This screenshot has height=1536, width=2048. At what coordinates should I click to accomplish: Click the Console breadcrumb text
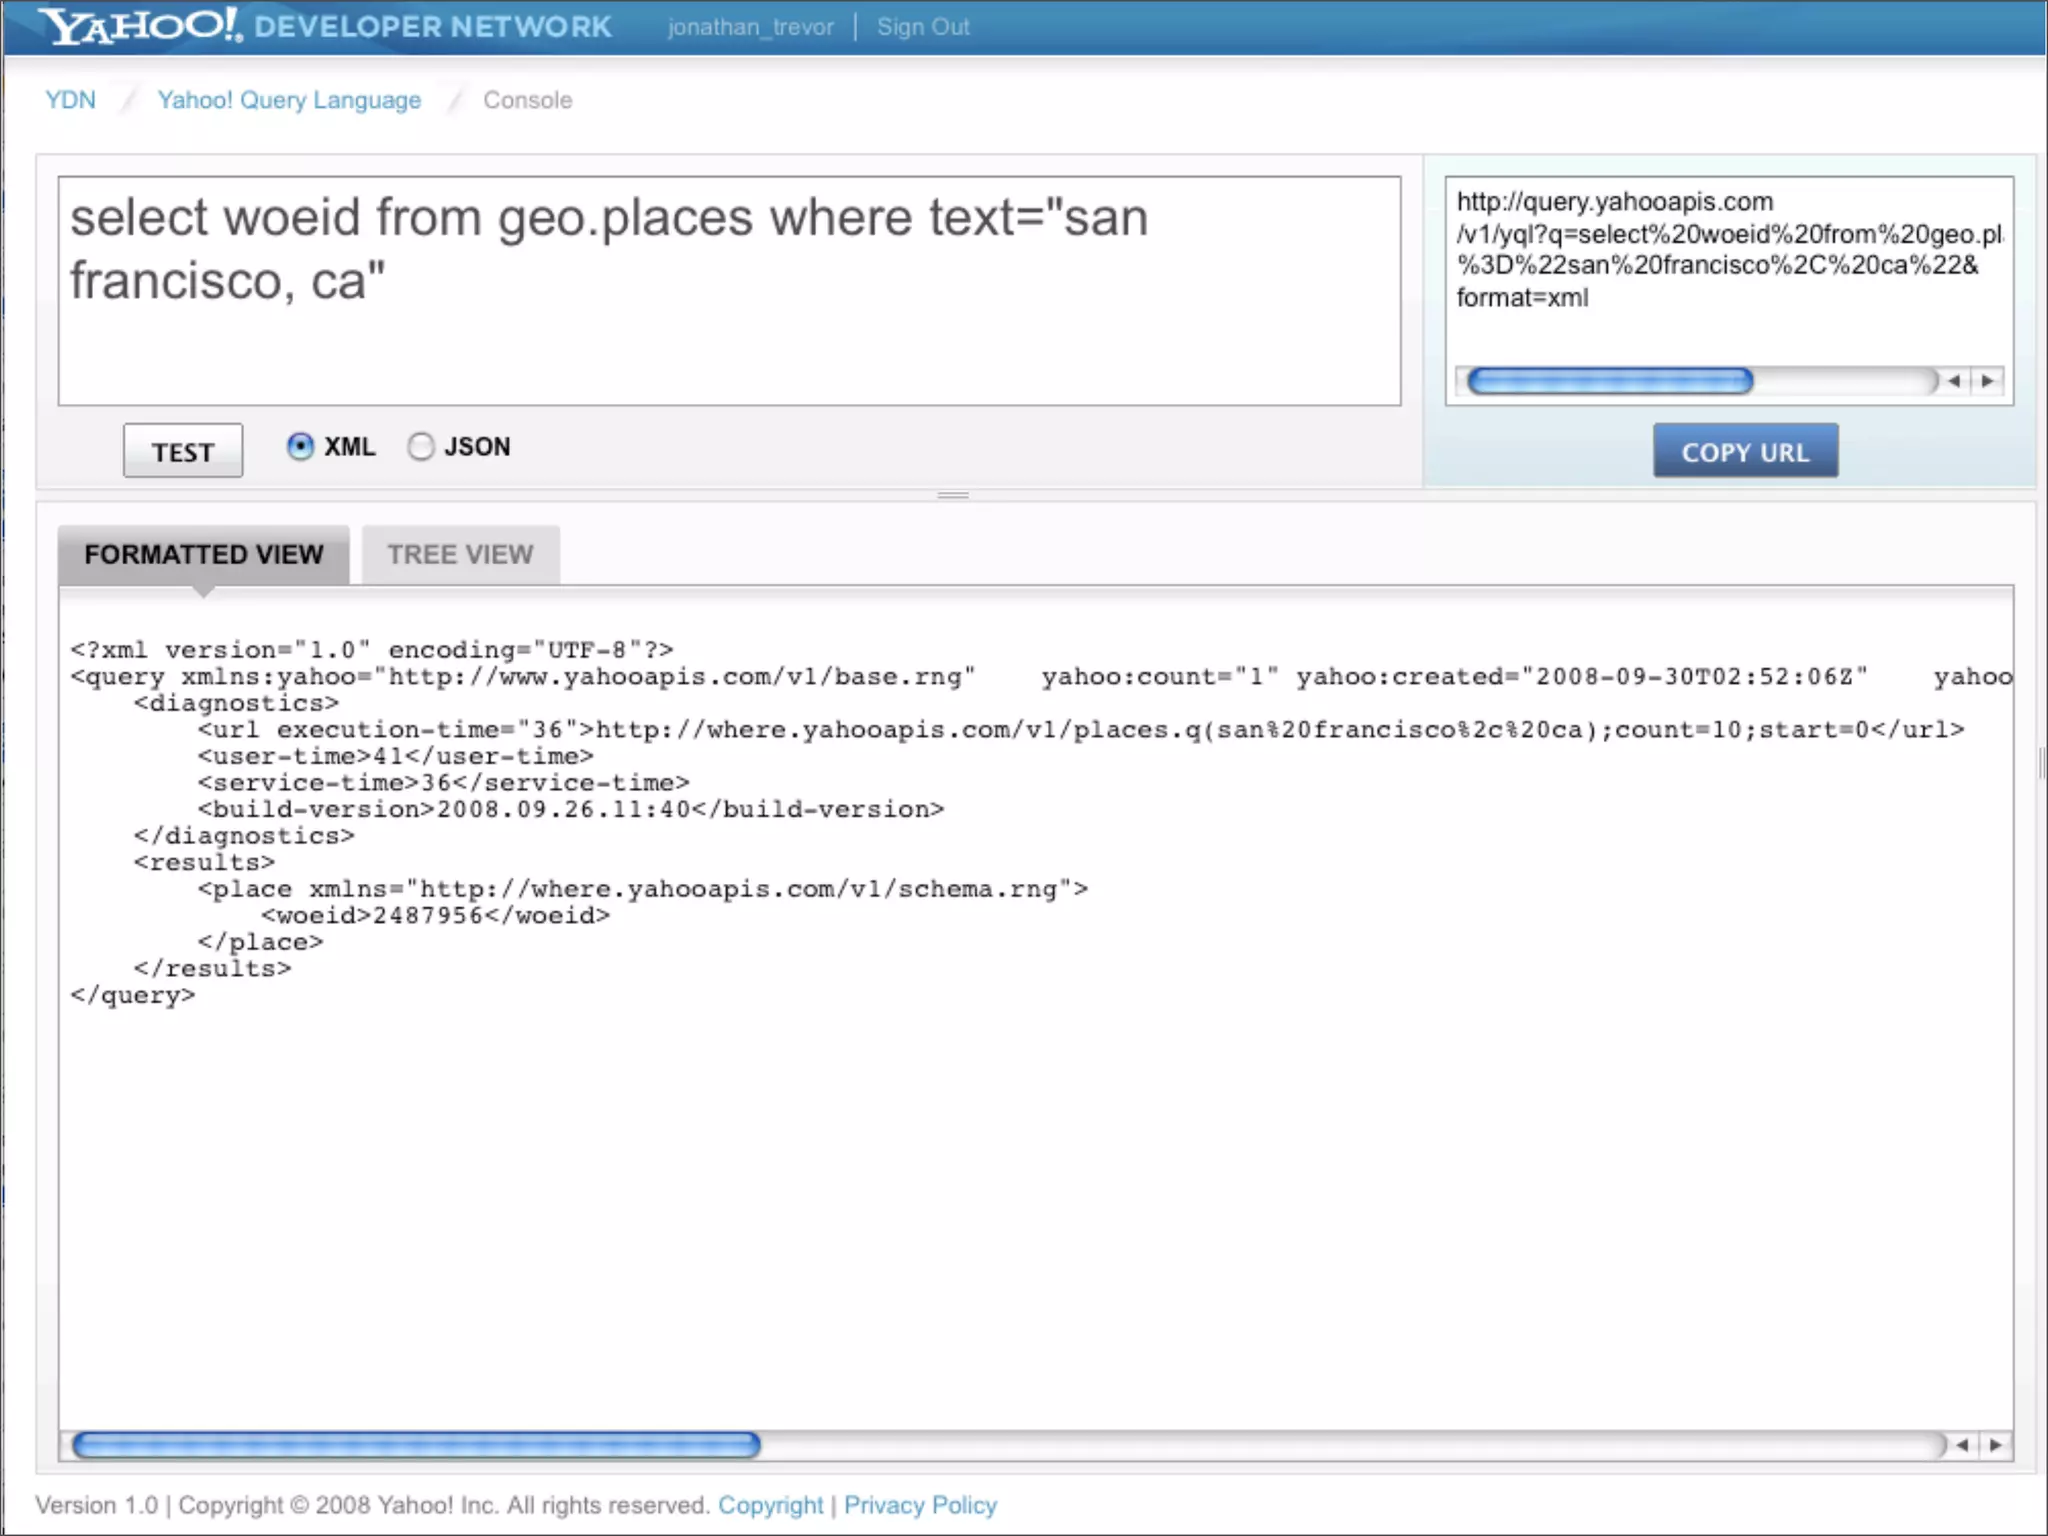point(527,100)
